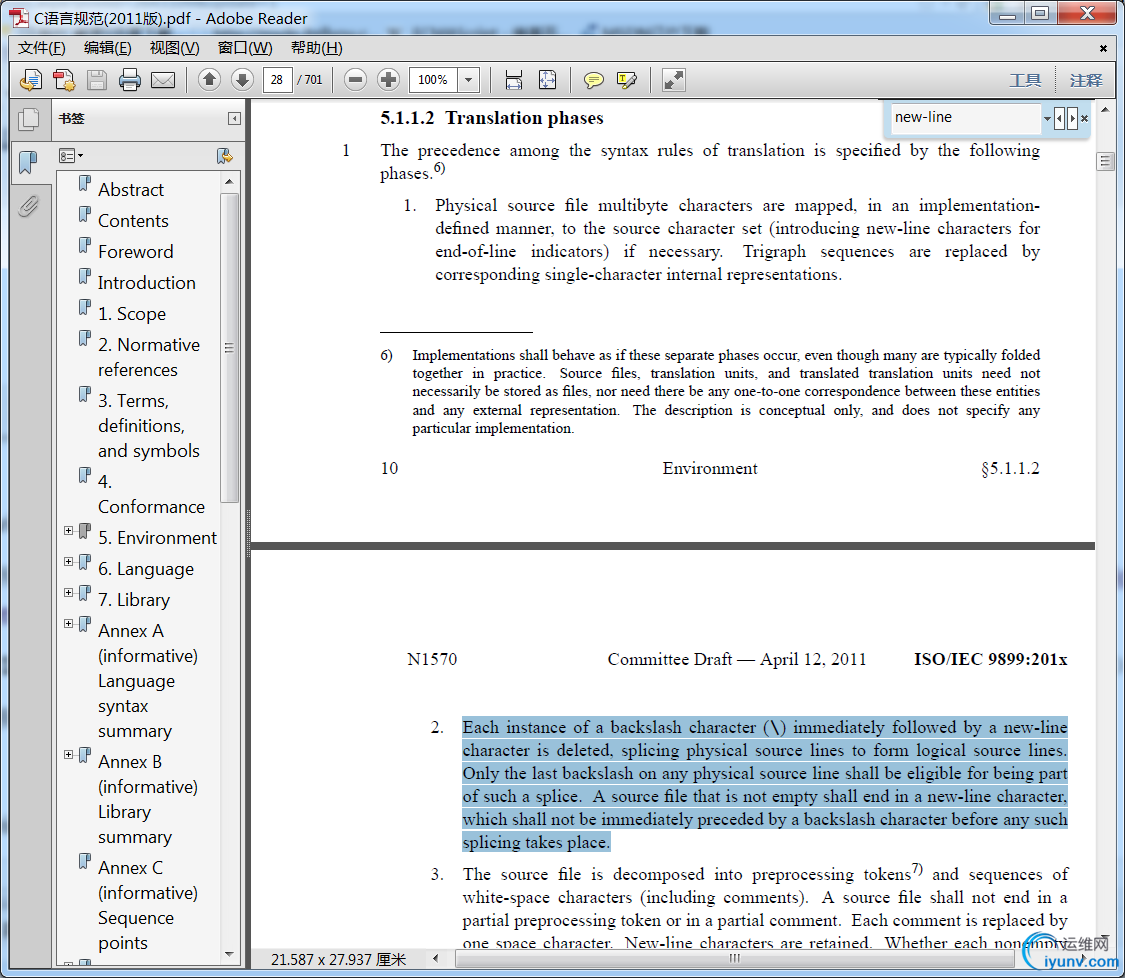1125x978 pixels.
Task: Zoom in with the plus button
Action: 388,80
